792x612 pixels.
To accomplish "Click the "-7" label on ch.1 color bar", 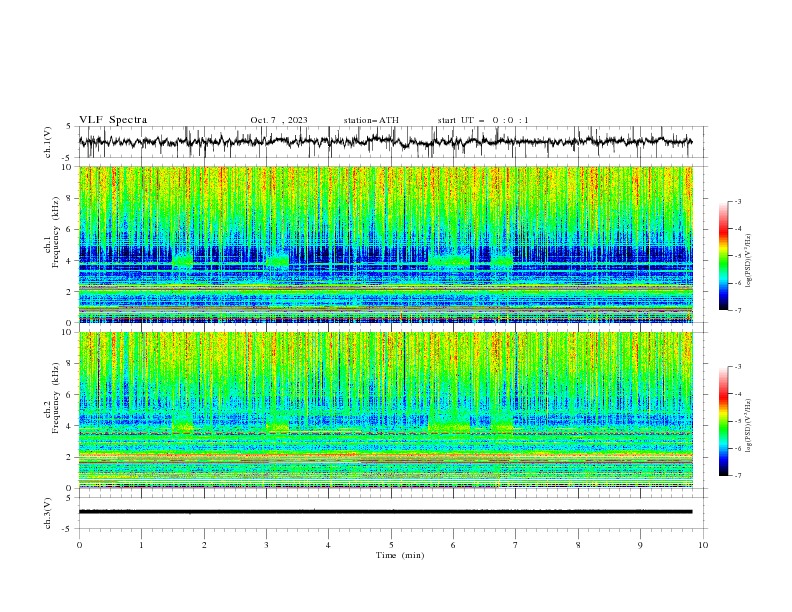I will pos(738,310).
